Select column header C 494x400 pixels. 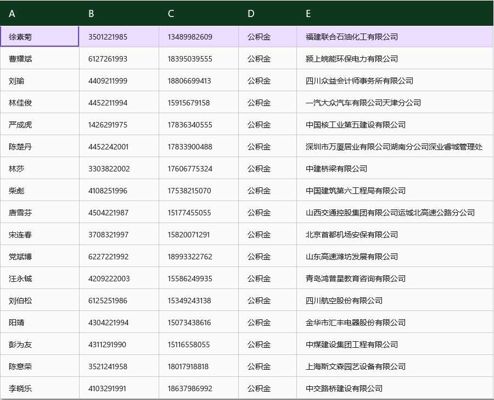(x=199, y=14)
